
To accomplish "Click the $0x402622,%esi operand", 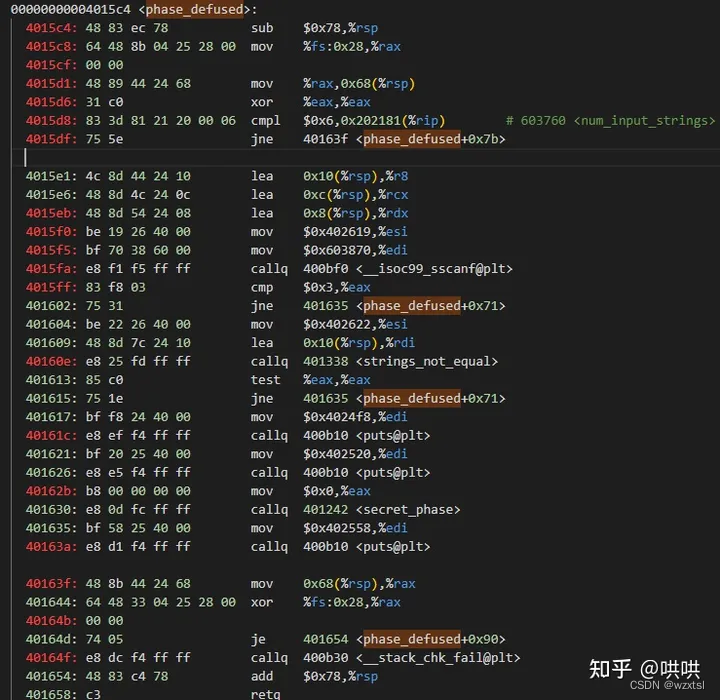I will click(x=355, y=324).
